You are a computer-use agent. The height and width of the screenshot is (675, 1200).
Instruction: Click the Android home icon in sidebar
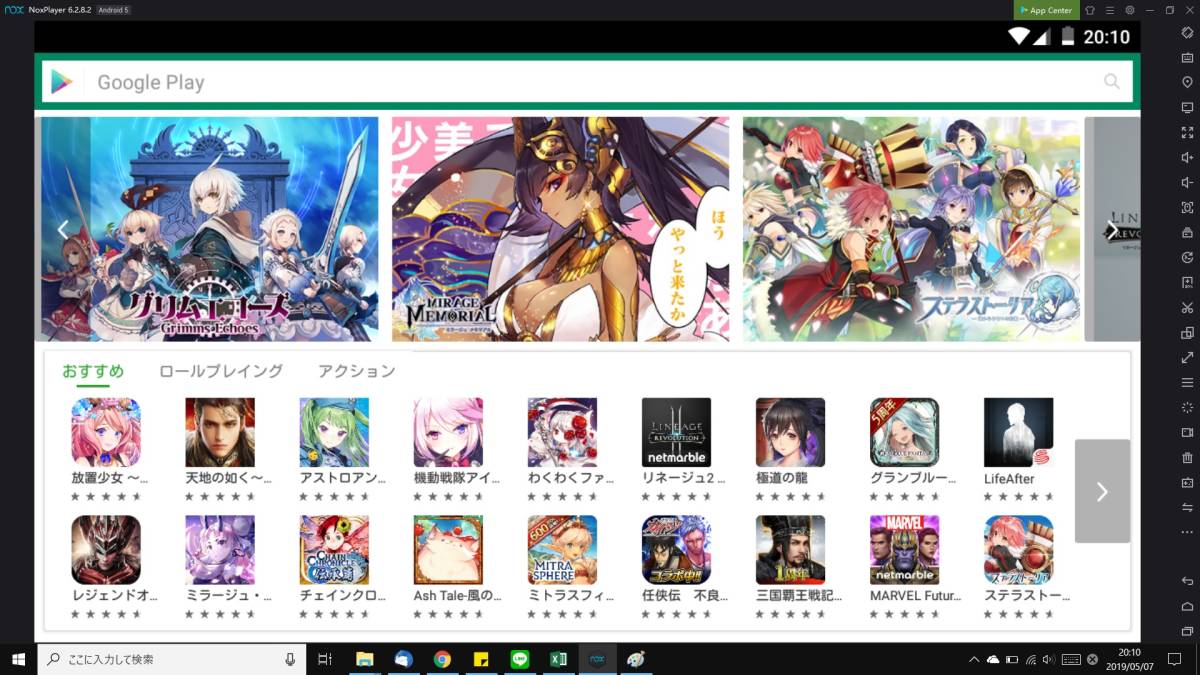click(1187, 606)
